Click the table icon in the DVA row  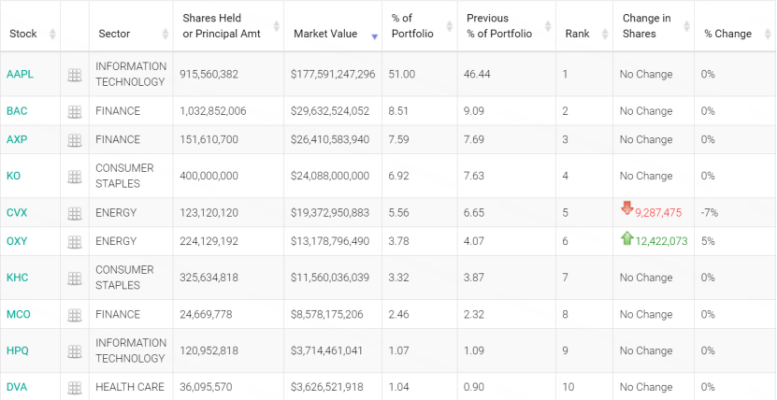point(74,387)
